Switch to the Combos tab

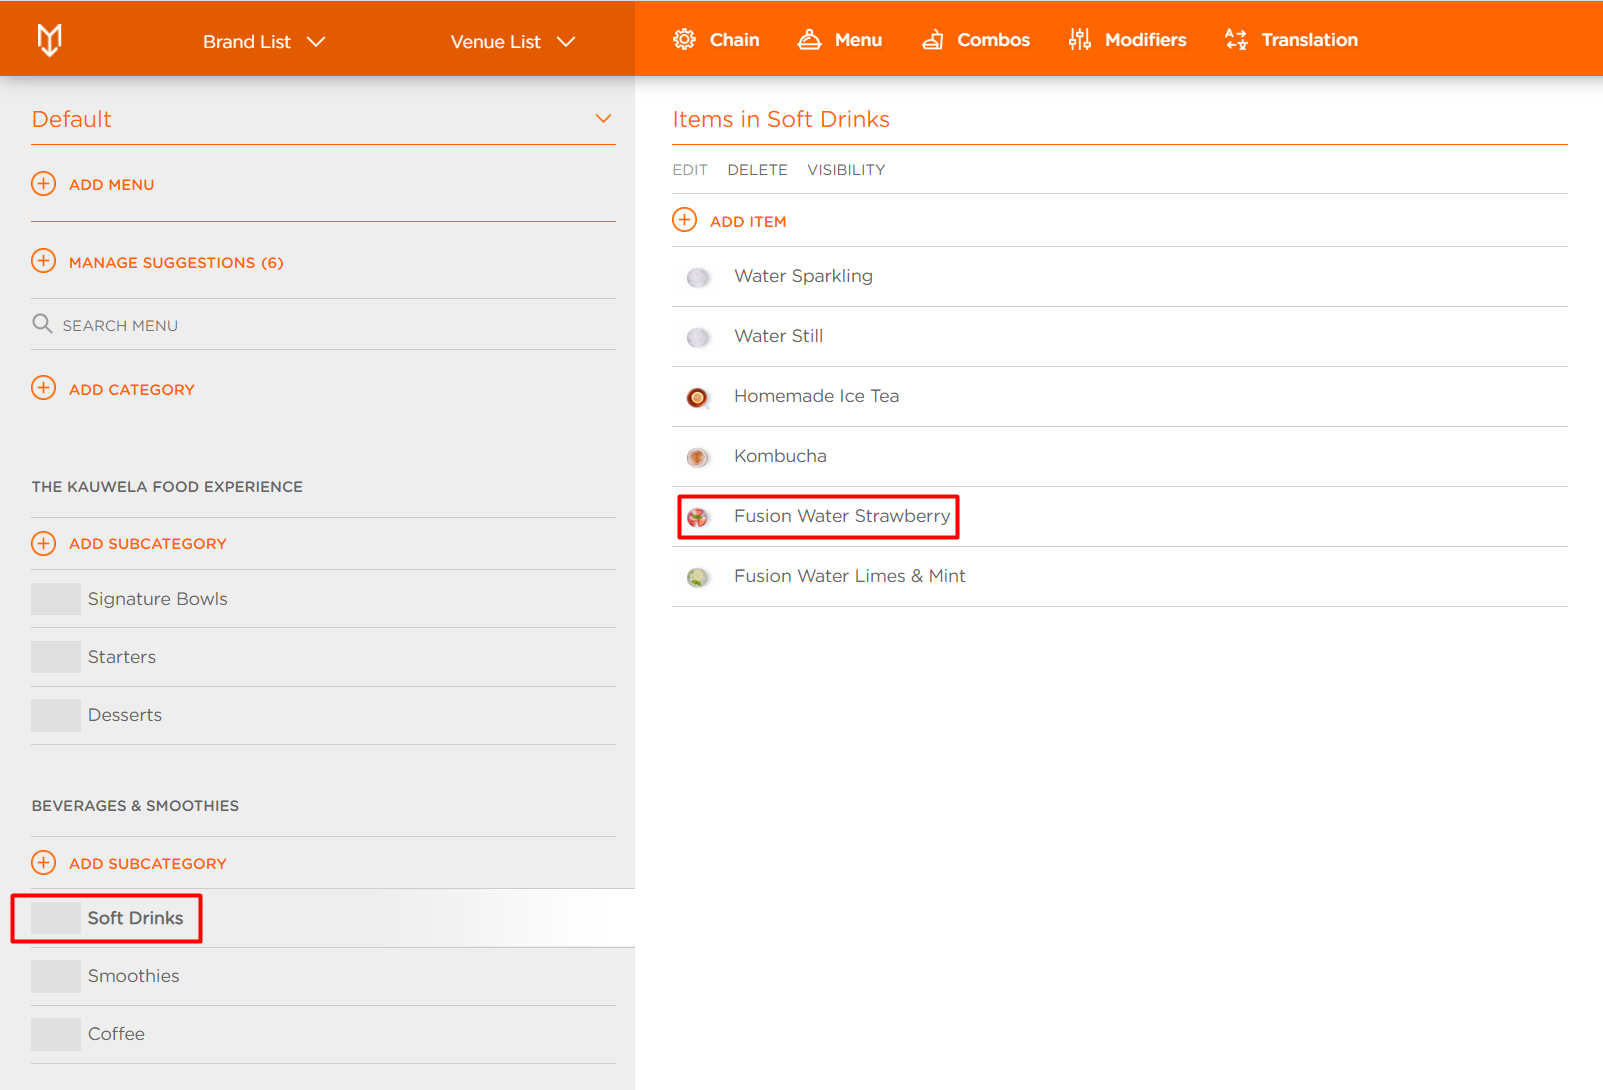coord(976,40)
